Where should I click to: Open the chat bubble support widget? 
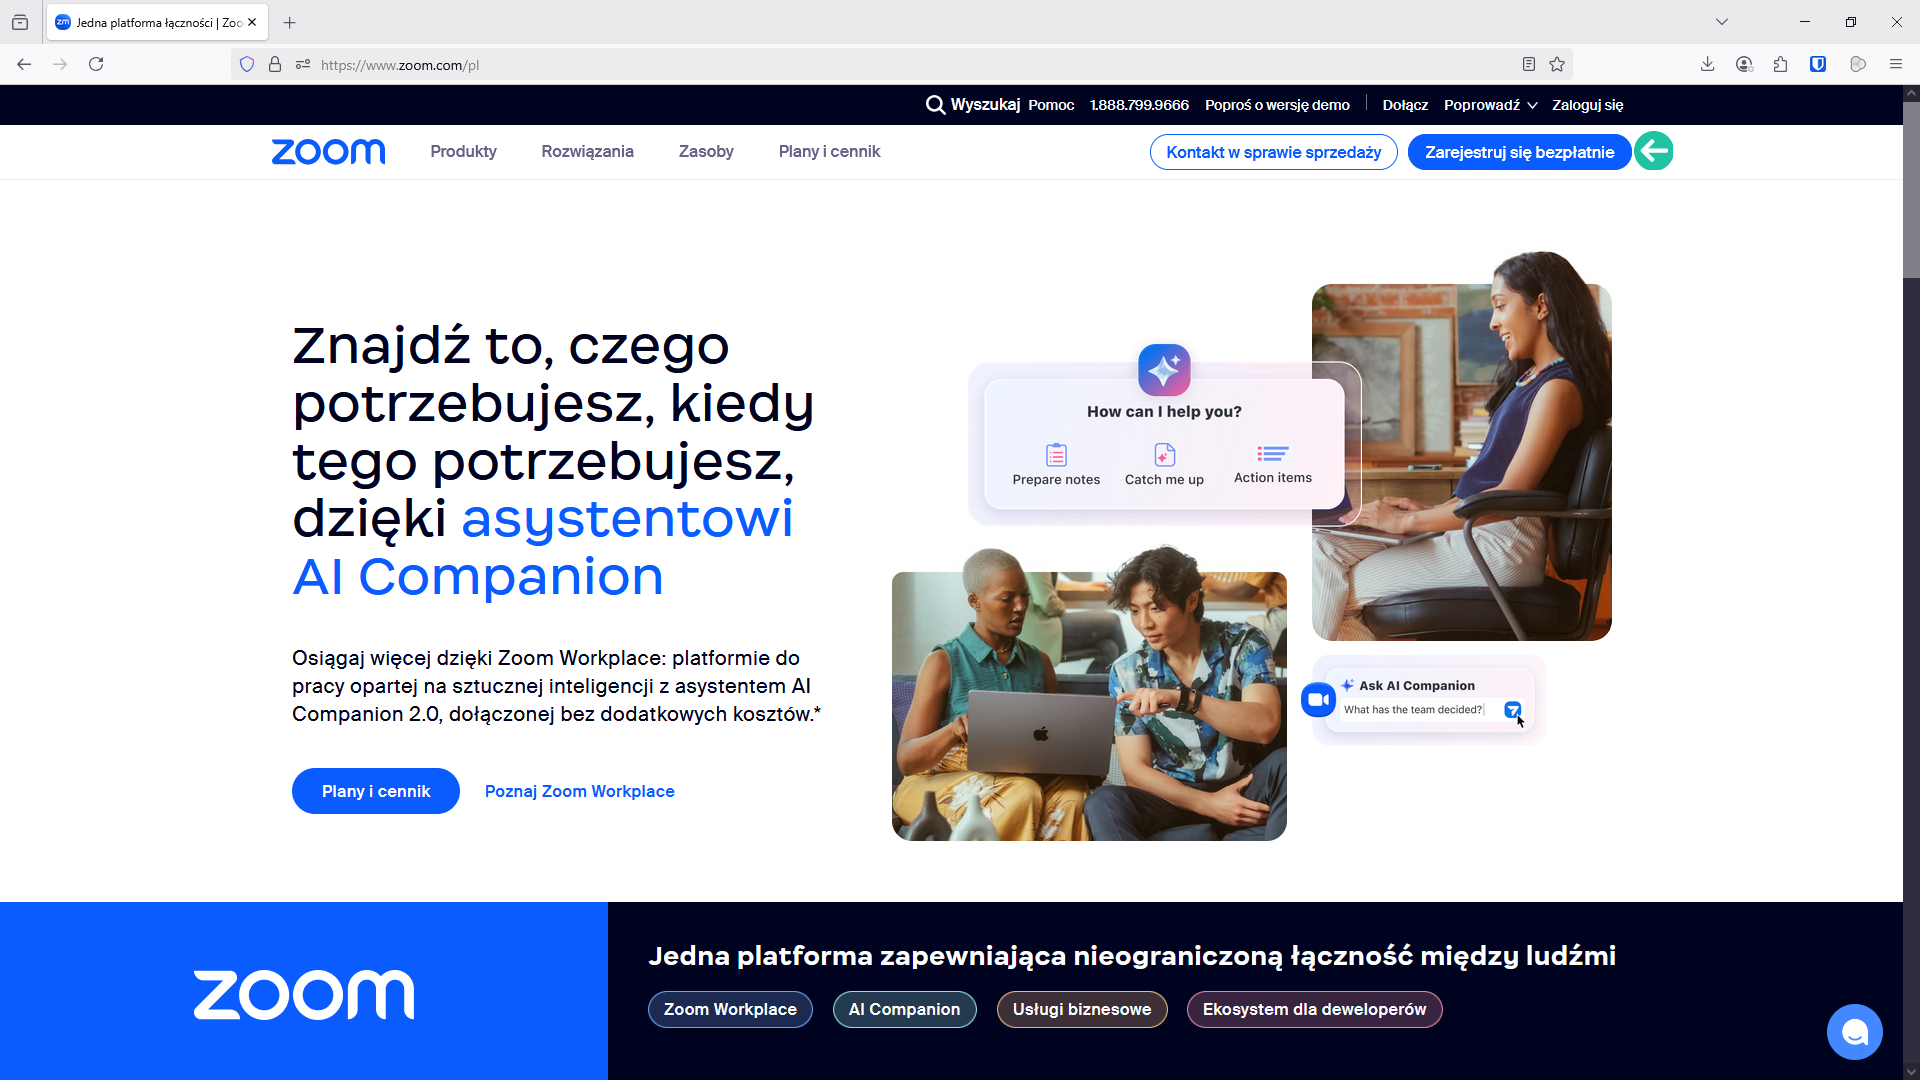tap(1854, 1031)
